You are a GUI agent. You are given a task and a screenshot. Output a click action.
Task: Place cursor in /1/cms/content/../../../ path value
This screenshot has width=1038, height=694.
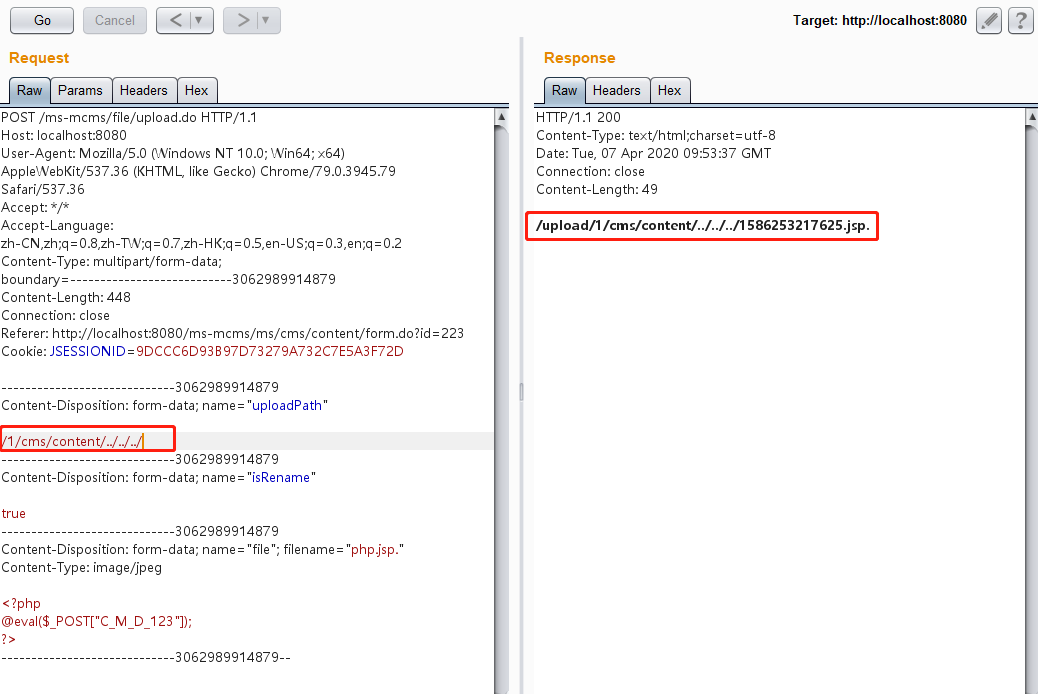pyautogui.click(x=72, y=441)
